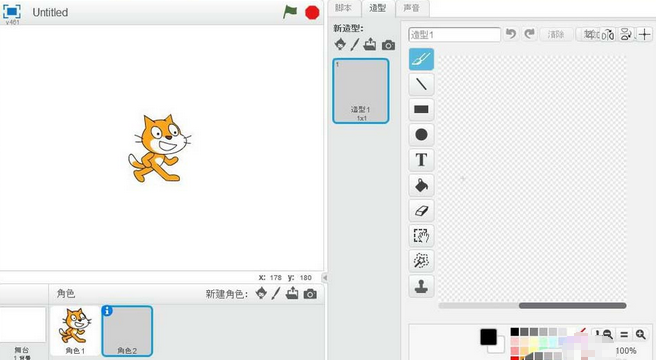The height and width of the screenshot is (360, 656).
Task: Click the cat sprite on the stage
Action: (160, 148)
